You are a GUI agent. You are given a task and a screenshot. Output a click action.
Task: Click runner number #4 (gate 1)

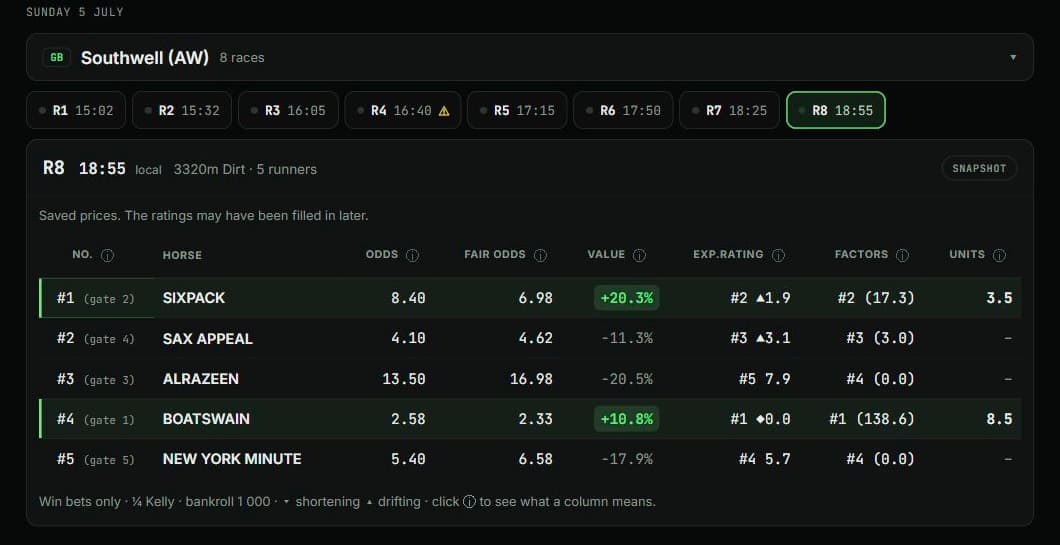(95, 419)
